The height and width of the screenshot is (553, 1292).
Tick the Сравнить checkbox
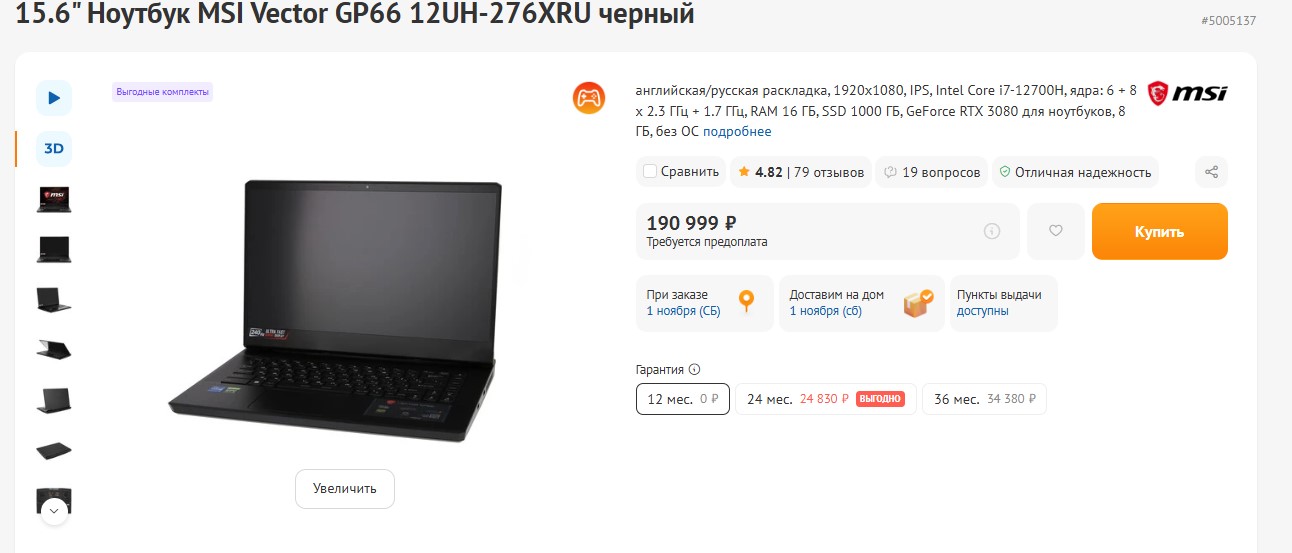pyautogui.click(x=650, y=172)
